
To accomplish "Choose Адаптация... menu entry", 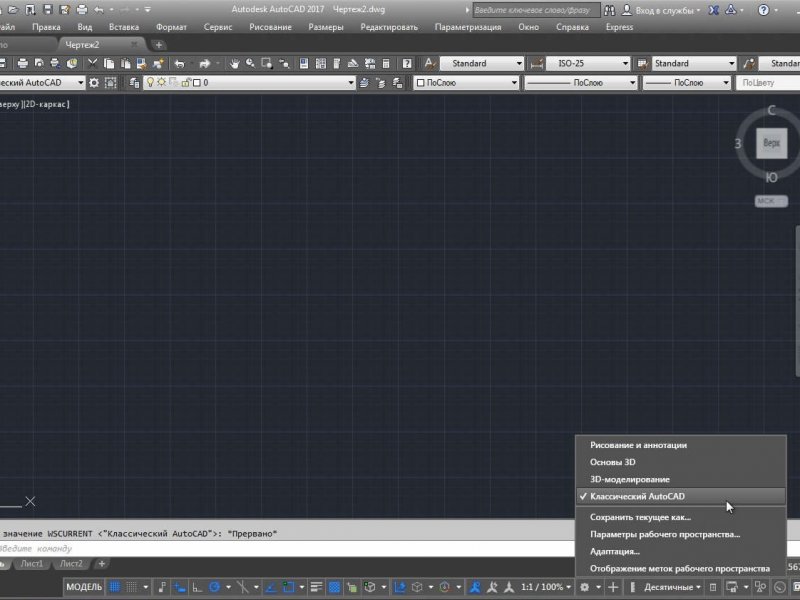I will [681, 552].
